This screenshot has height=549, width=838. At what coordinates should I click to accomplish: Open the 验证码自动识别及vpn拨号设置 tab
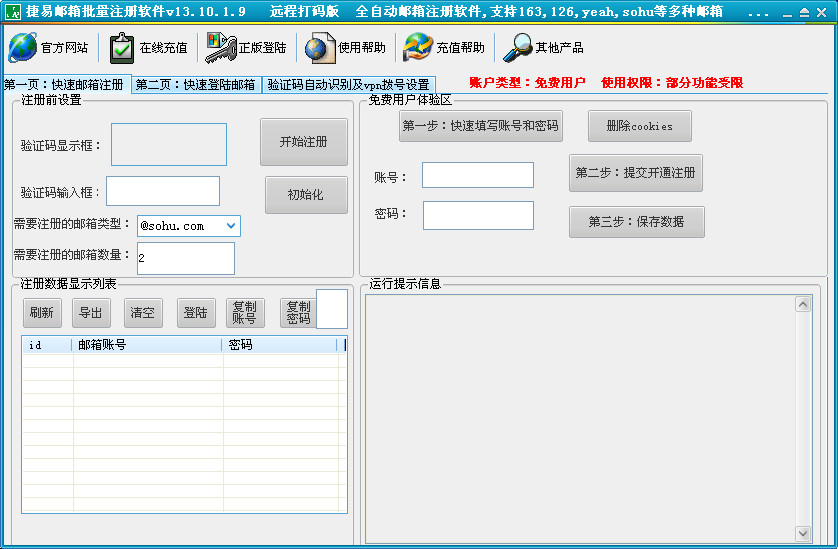point(348,85)
